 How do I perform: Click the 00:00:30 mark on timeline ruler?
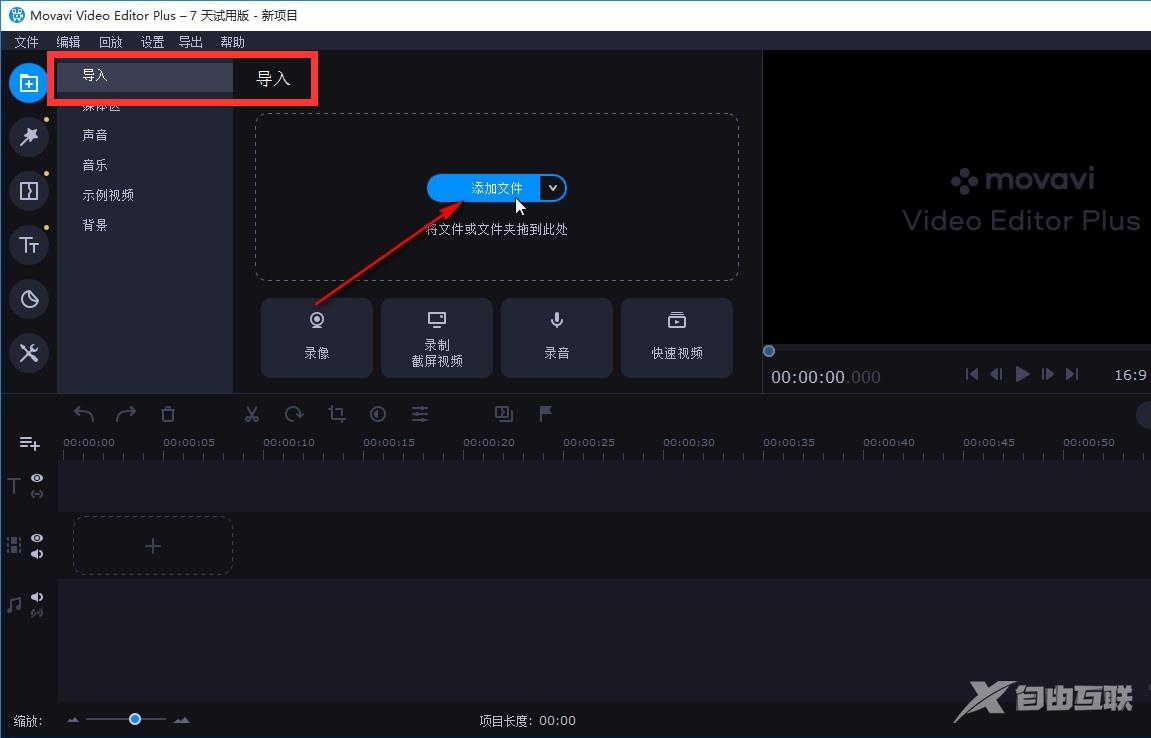(689, 443)
